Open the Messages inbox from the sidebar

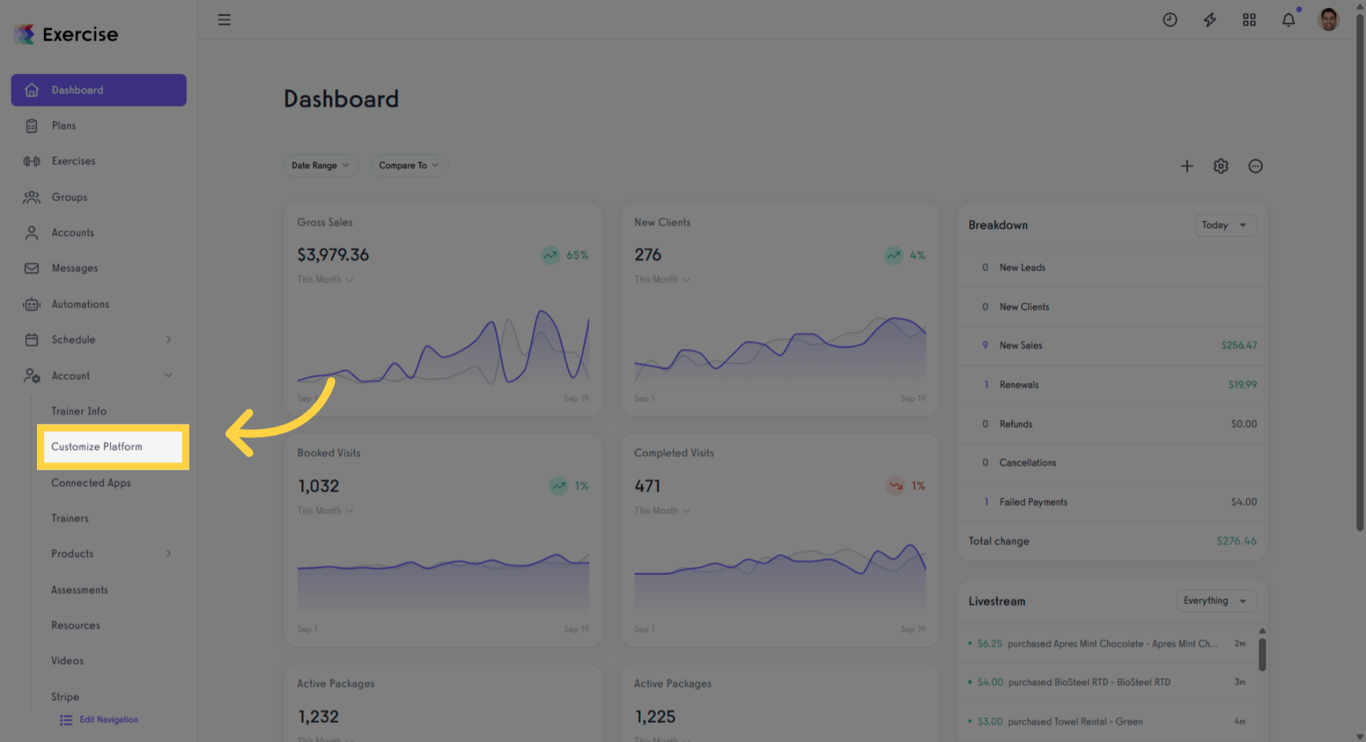31,267
